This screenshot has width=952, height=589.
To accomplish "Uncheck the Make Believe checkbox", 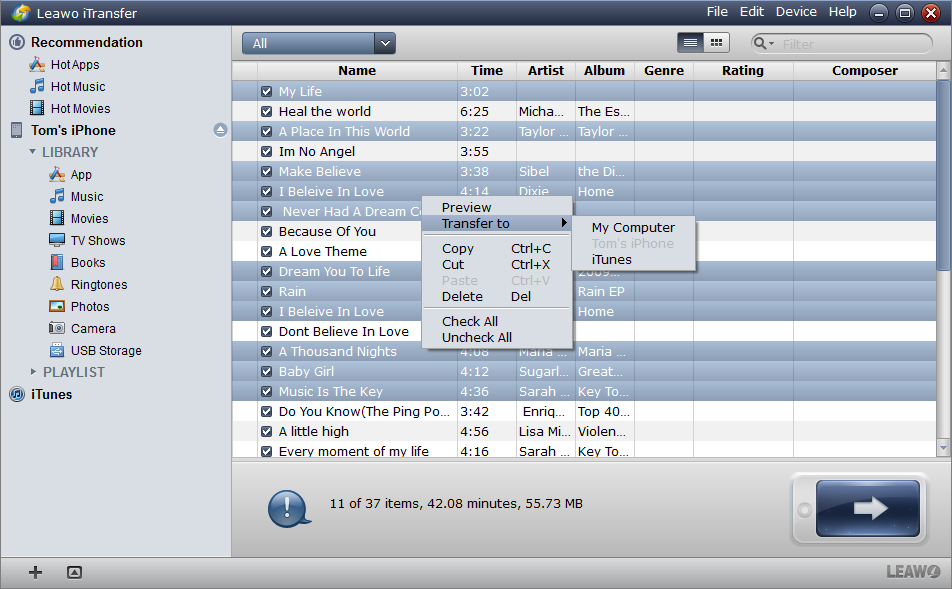I will coord(267,172).
